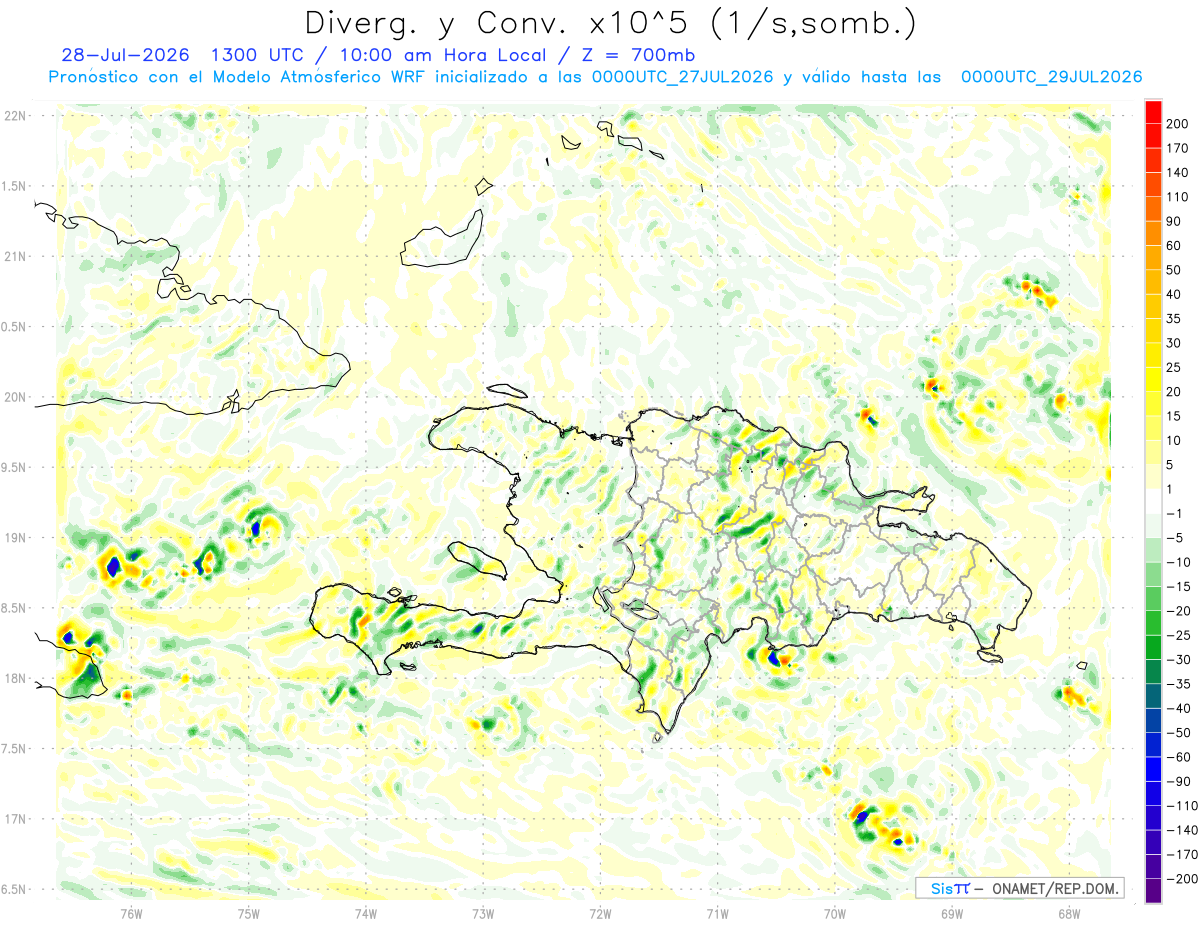This screenshot has width=1200, height=927.
Task: Click the '74W' longitude label
Action: coord(366,913)
